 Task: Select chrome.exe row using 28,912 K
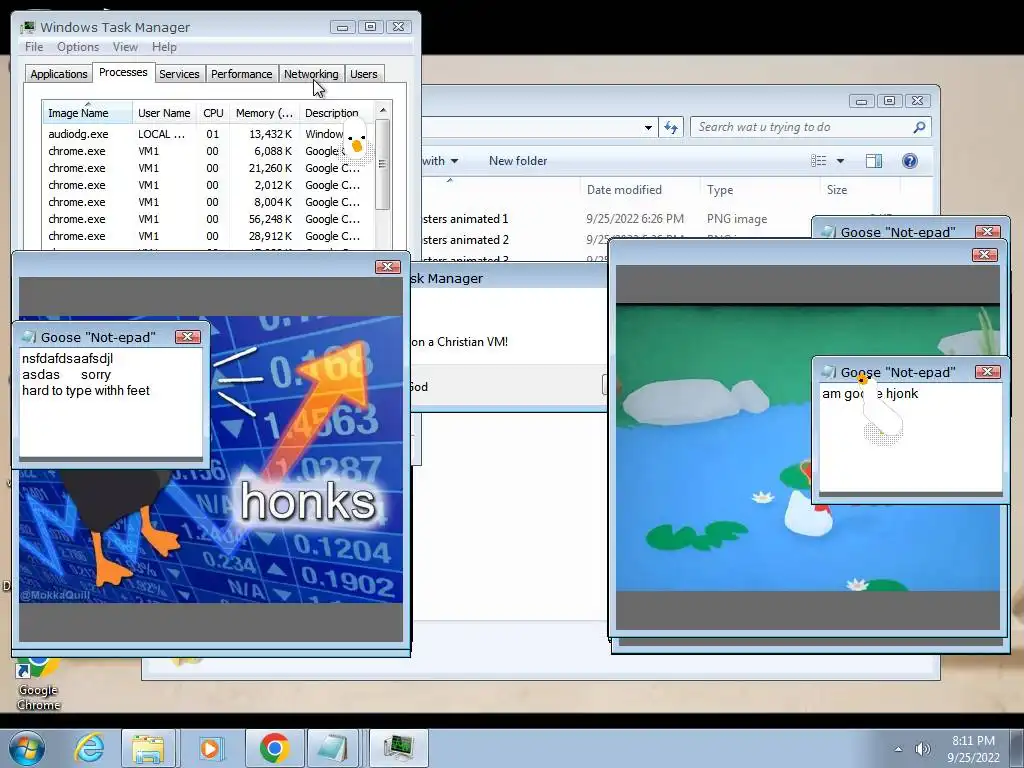tap(209, 236)
